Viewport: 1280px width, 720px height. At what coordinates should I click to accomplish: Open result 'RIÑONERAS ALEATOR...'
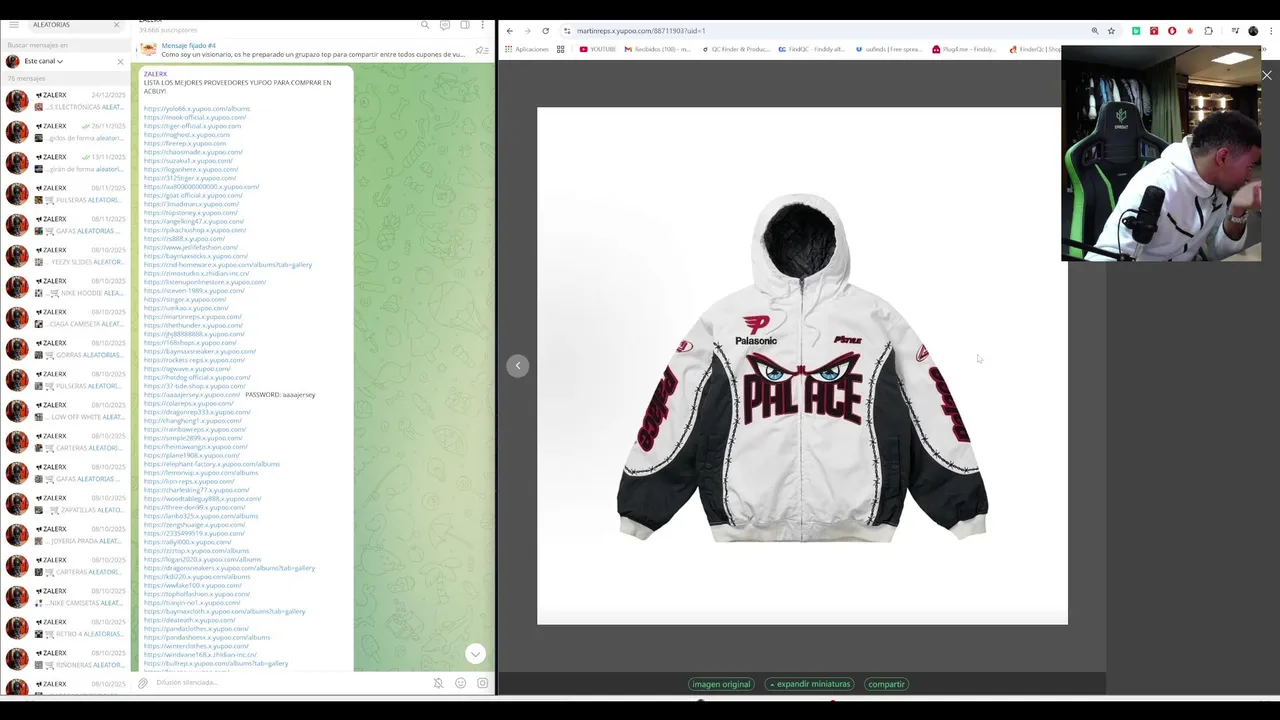(65, 659)
